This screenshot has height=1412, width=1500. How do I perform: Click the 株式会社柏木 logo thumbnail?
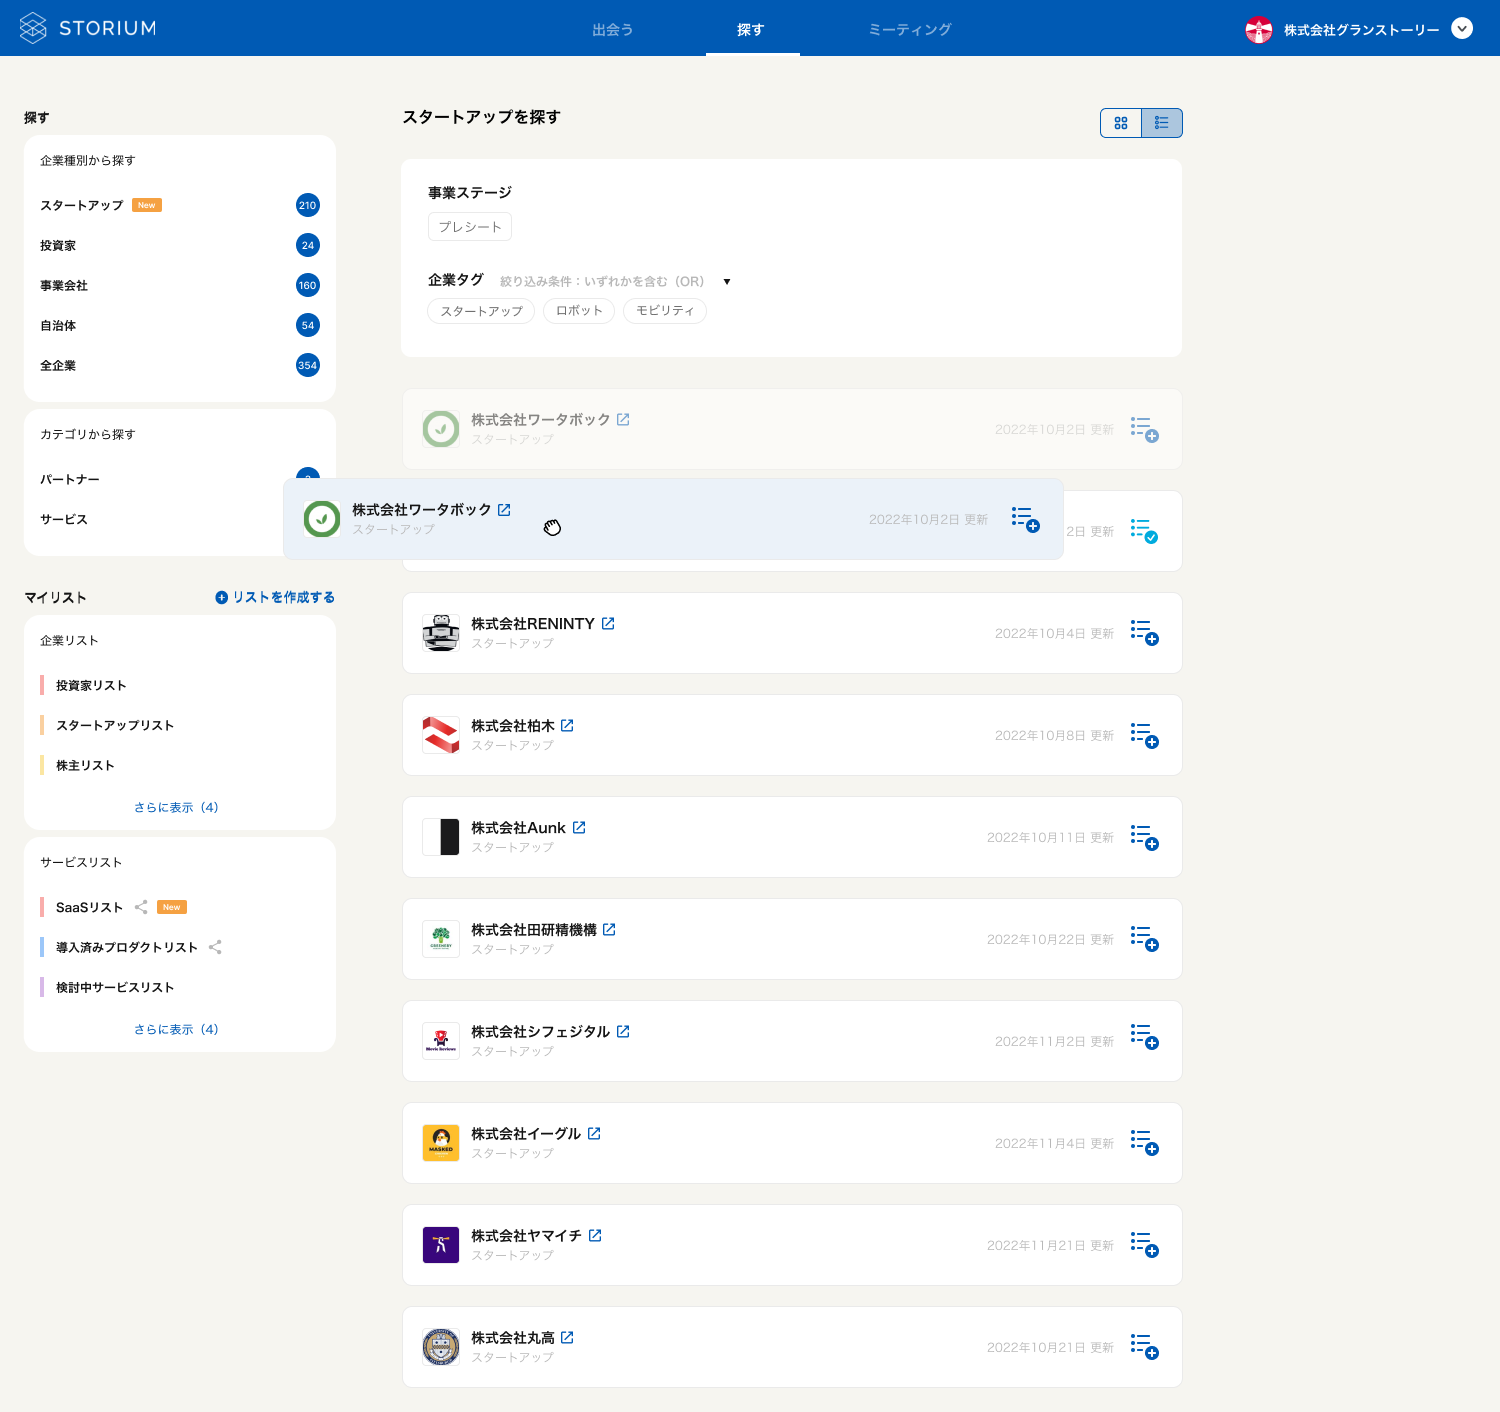click(441, 735)
